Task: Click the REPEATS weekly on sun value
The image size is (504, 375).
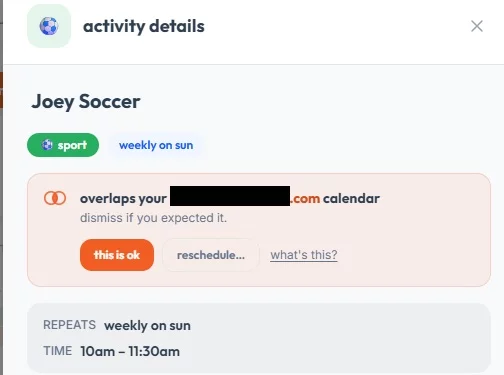Action: (x=147, y=326)
